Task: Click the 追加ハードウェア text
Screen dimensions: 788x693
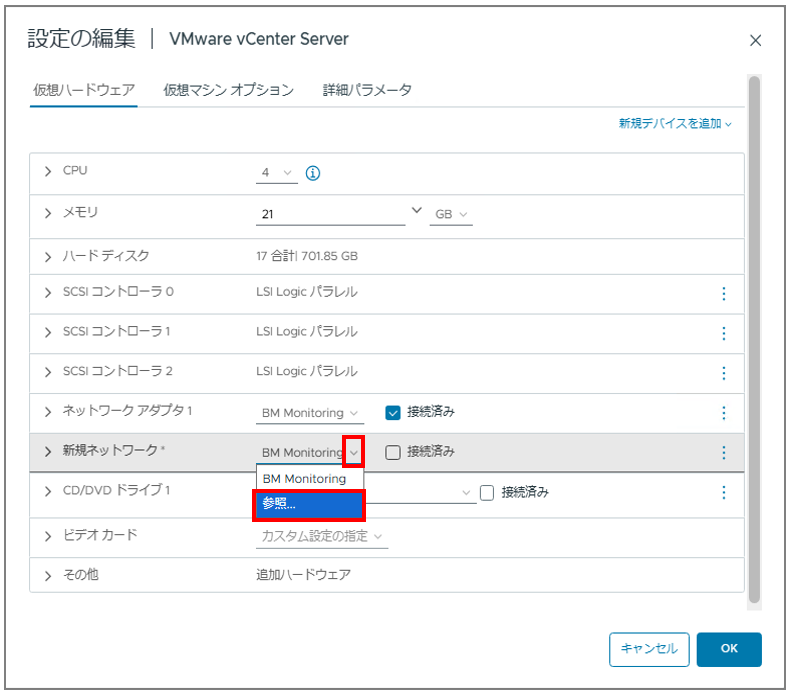Action: [x=304, y=574]
